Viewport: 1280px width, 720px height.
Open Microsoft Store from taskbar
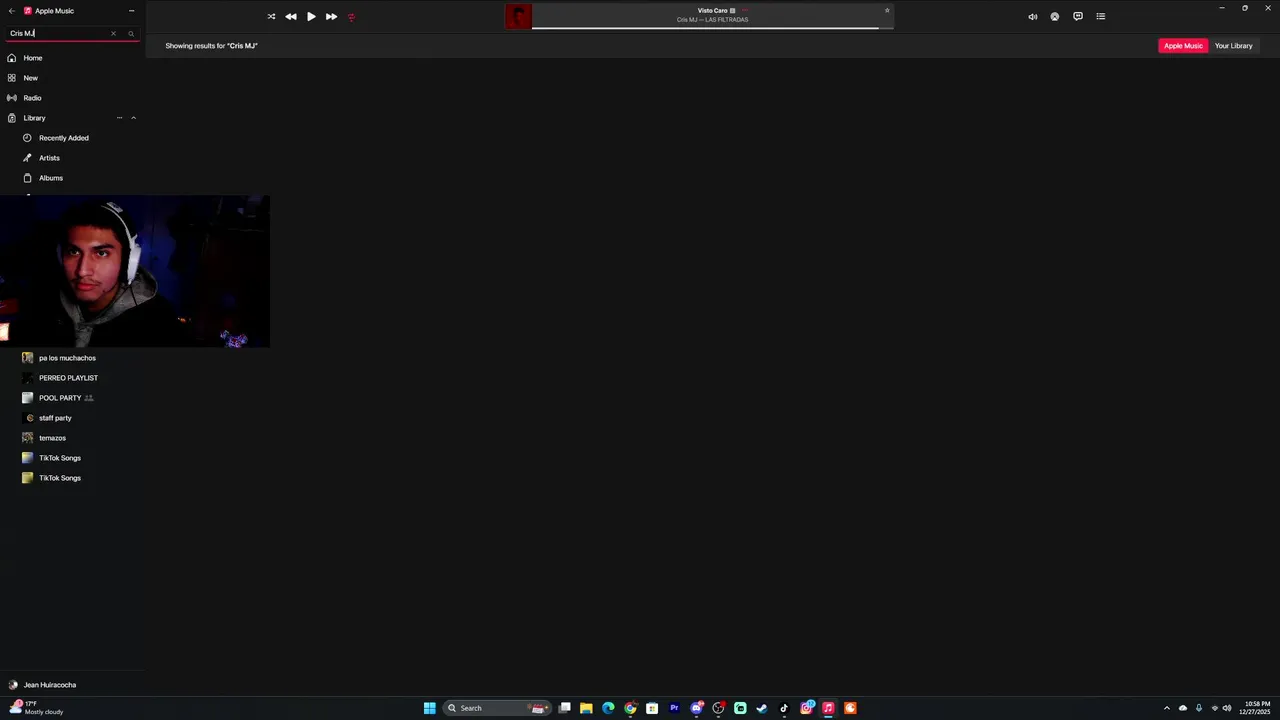[x=652, y=708]
